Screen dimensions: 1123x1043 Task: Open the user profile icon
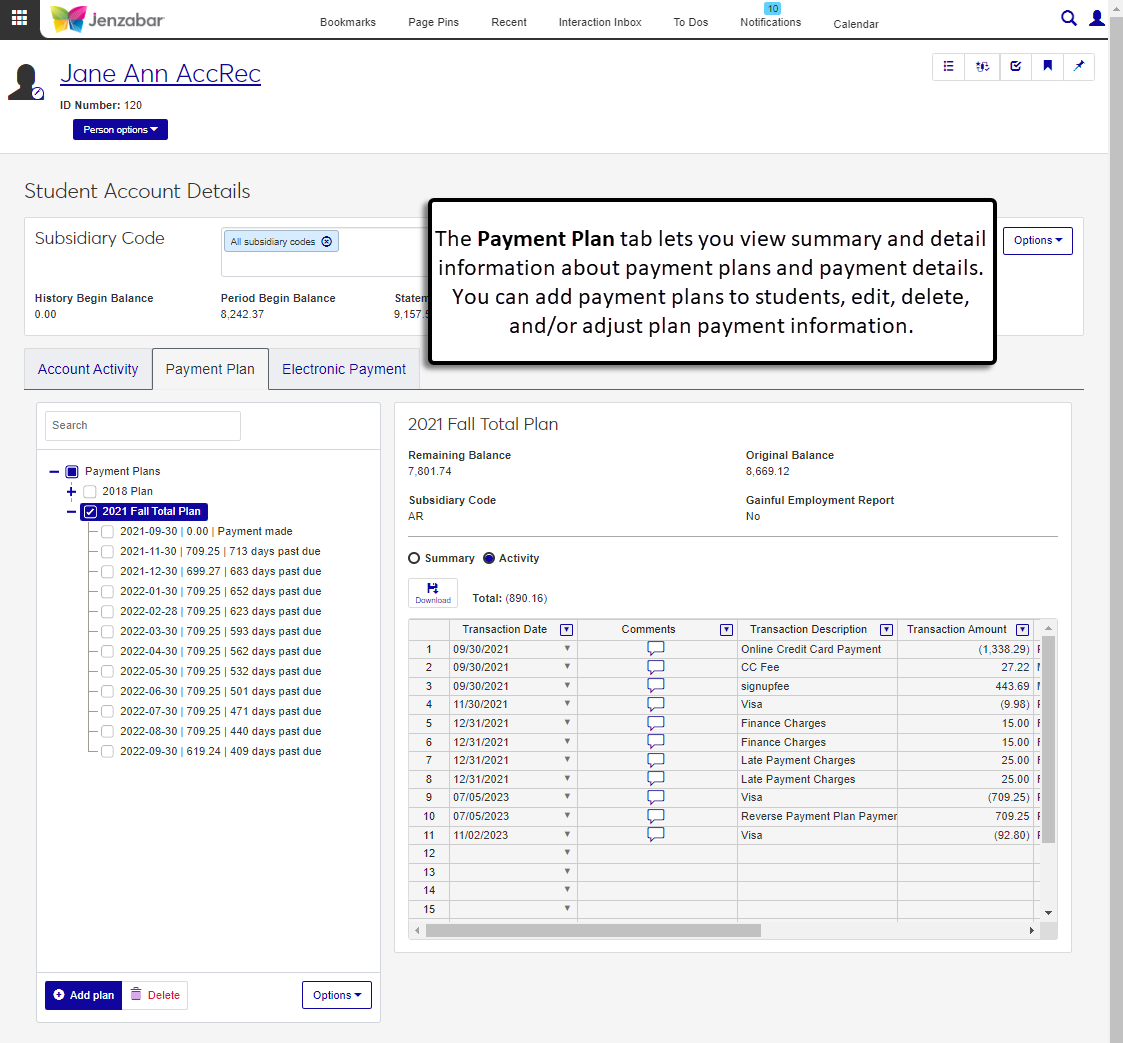tap(1097, 18)
